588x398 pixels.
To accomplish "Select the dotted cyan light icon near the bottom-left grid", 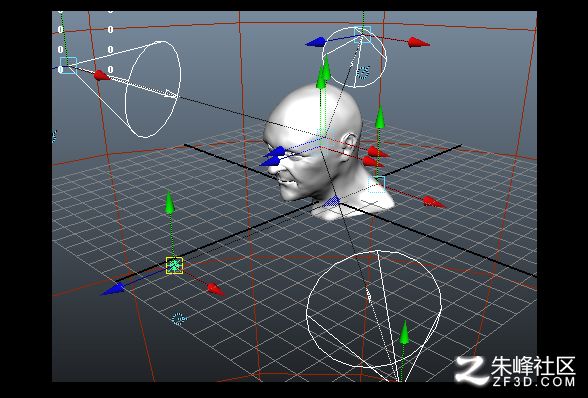I will pyautogui.click(x=179, y=318).
